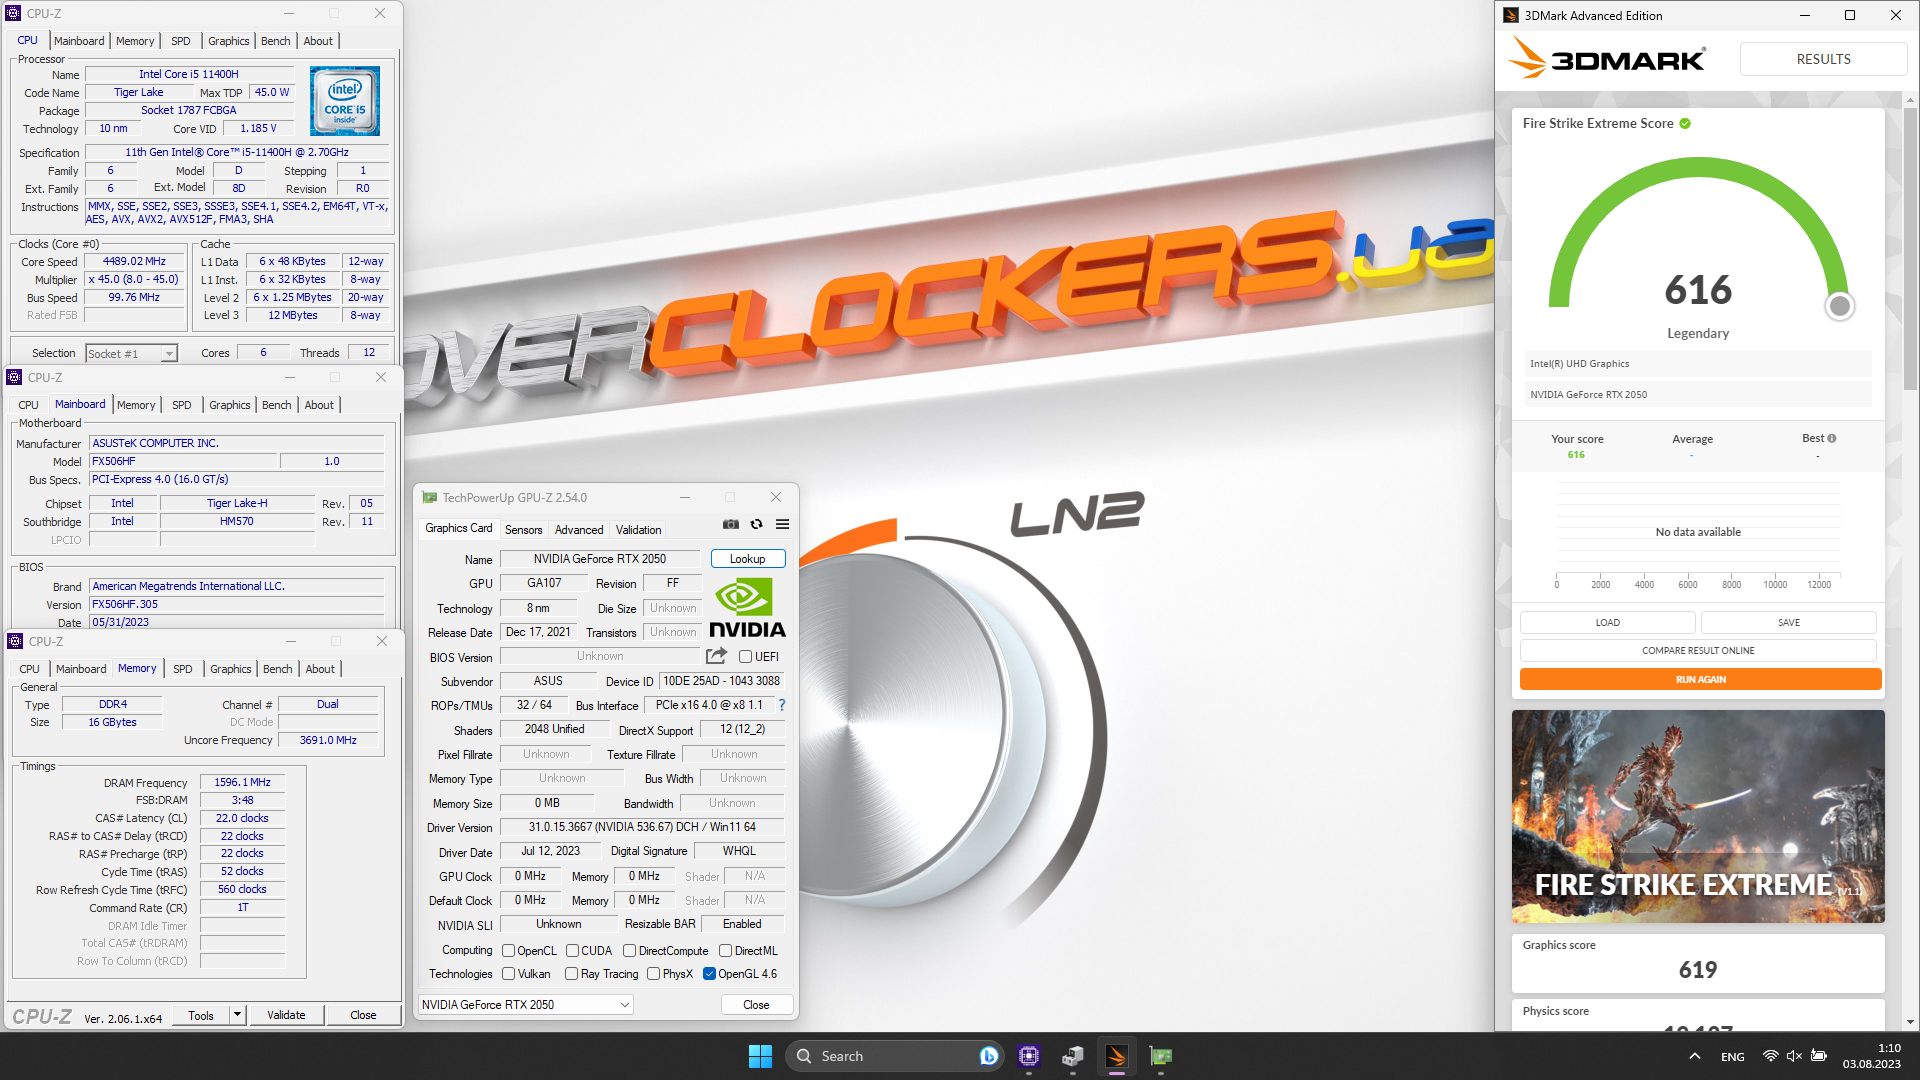Screen dimensions: 1920x1080
Task: Open the network devices taskbar icon
Action: click(x=1073, y=1056)
